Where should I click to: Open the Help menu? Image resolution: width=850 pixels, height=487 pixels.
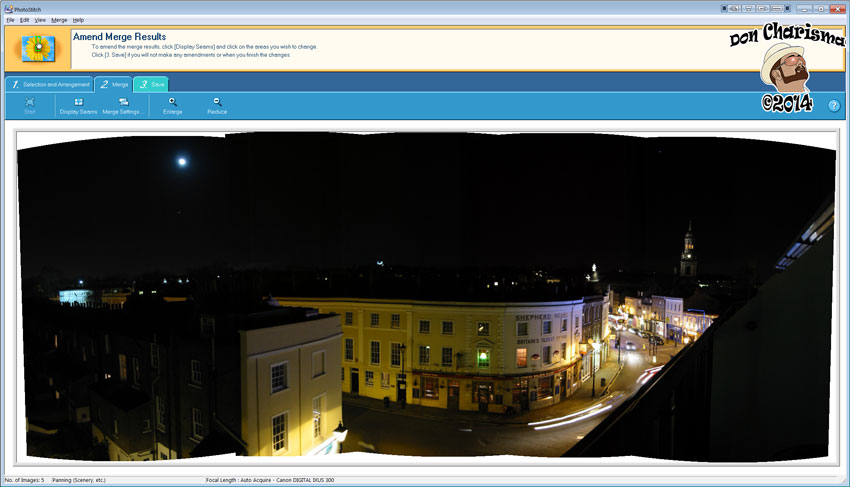click(x=78, y=20)
